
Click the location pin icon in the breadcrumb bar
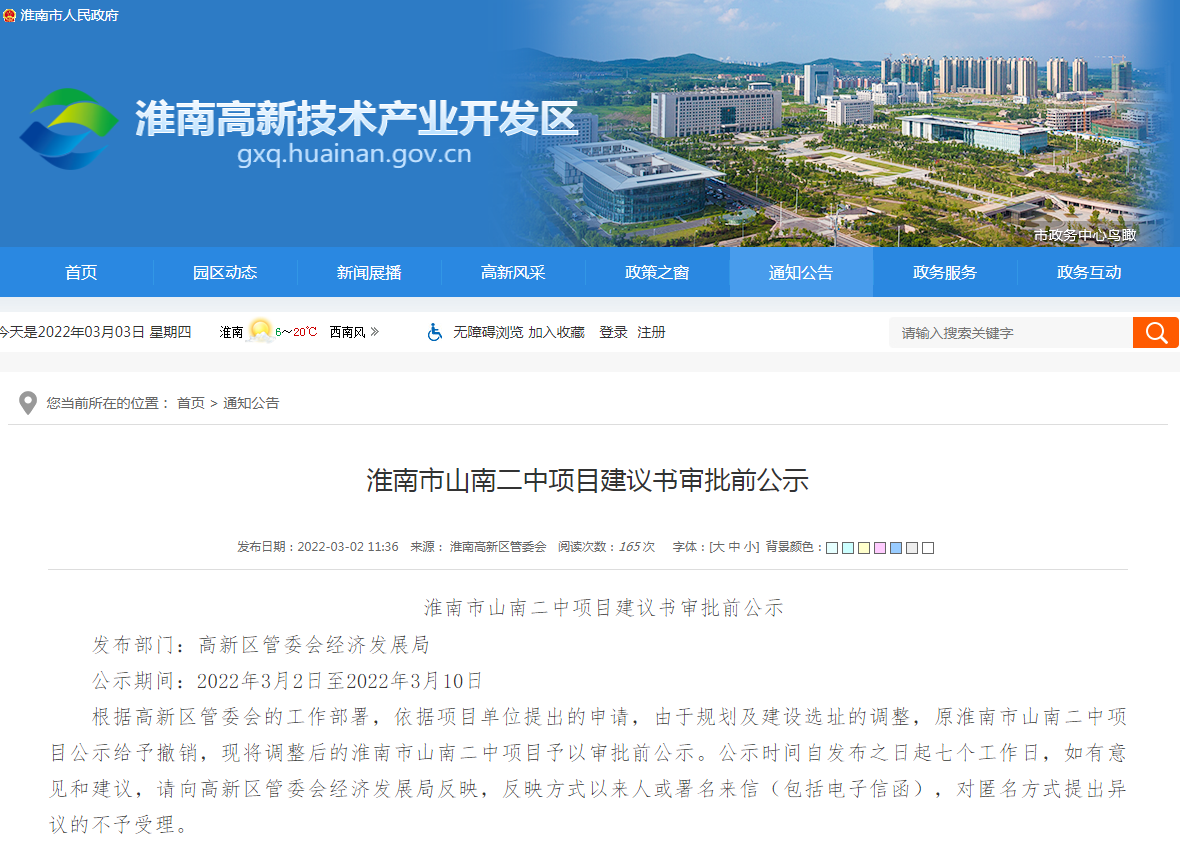click(x=27, y=402)
